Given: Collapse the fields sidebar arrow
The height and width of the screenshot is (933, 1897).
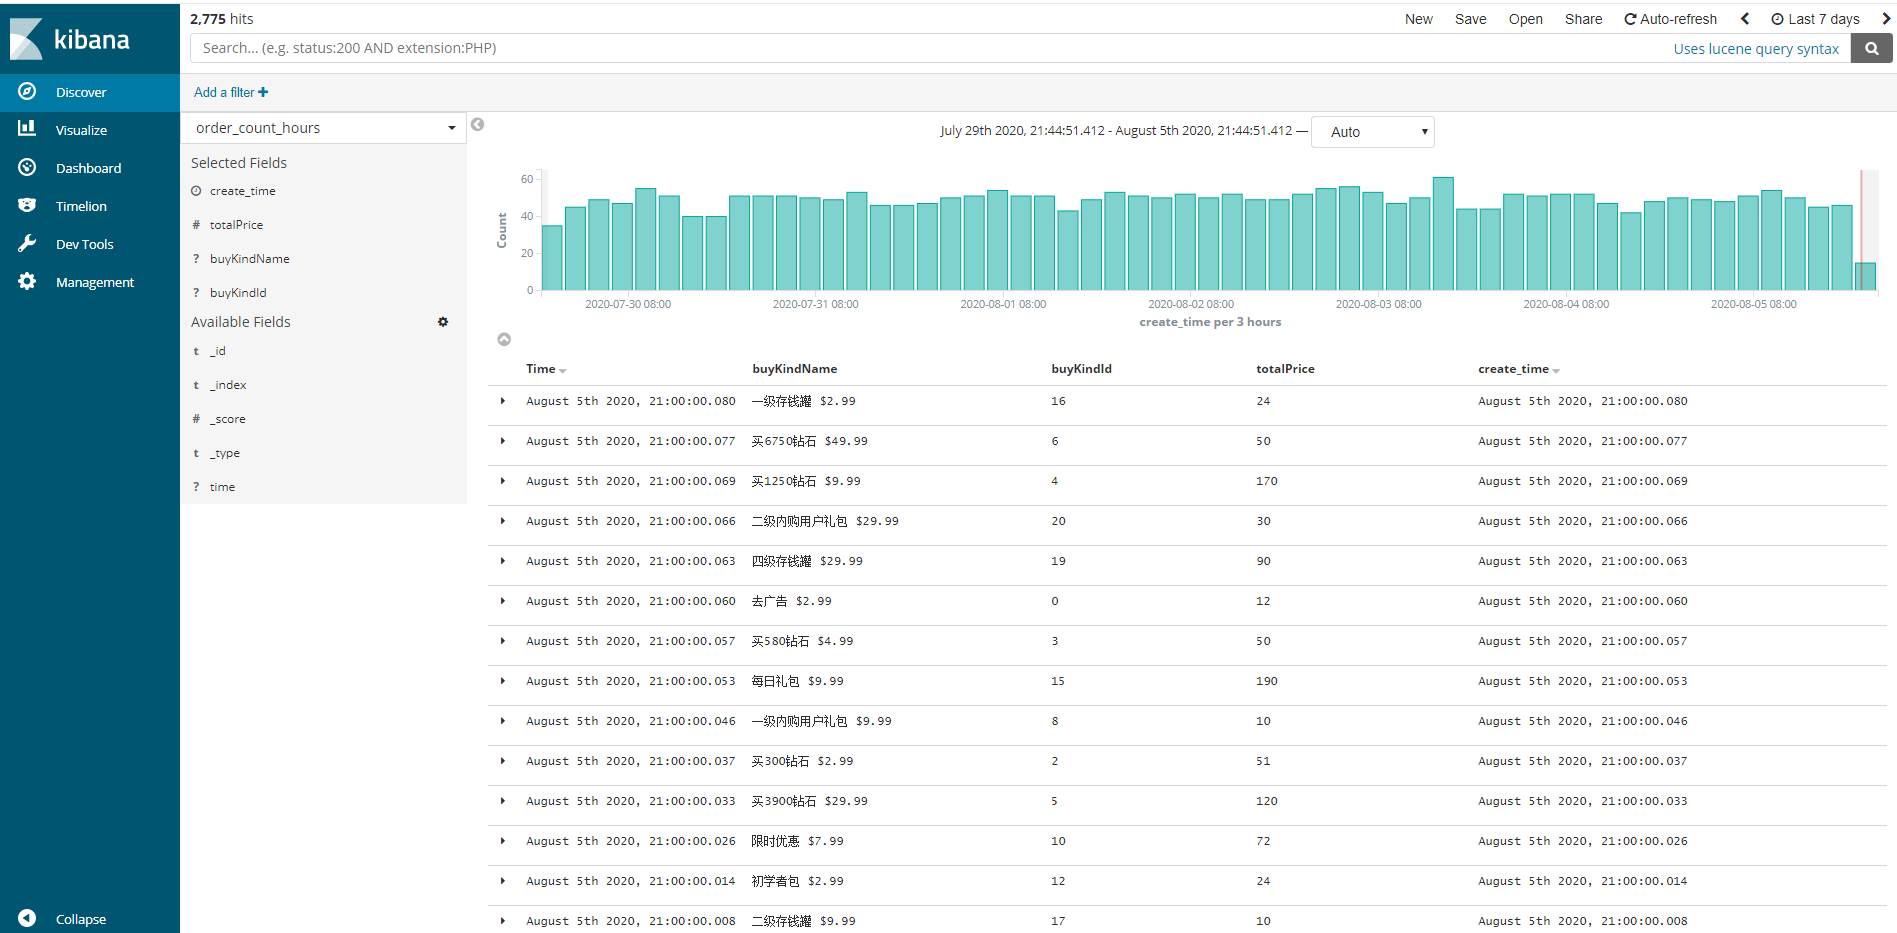Looking at the screenshot, I should 478,125.
